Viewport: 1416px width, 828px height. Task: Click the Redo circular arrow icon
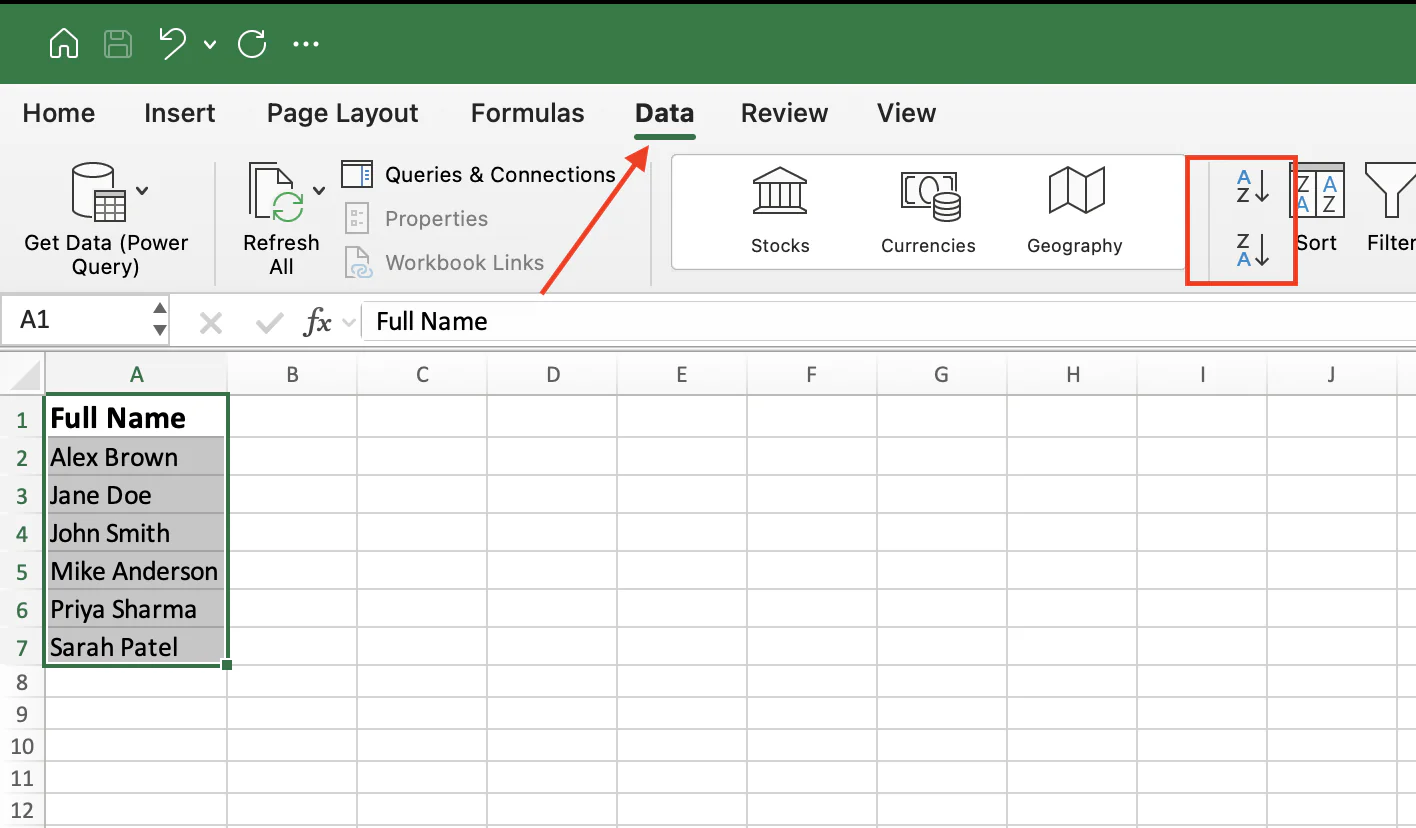click(x=252, y=44)
